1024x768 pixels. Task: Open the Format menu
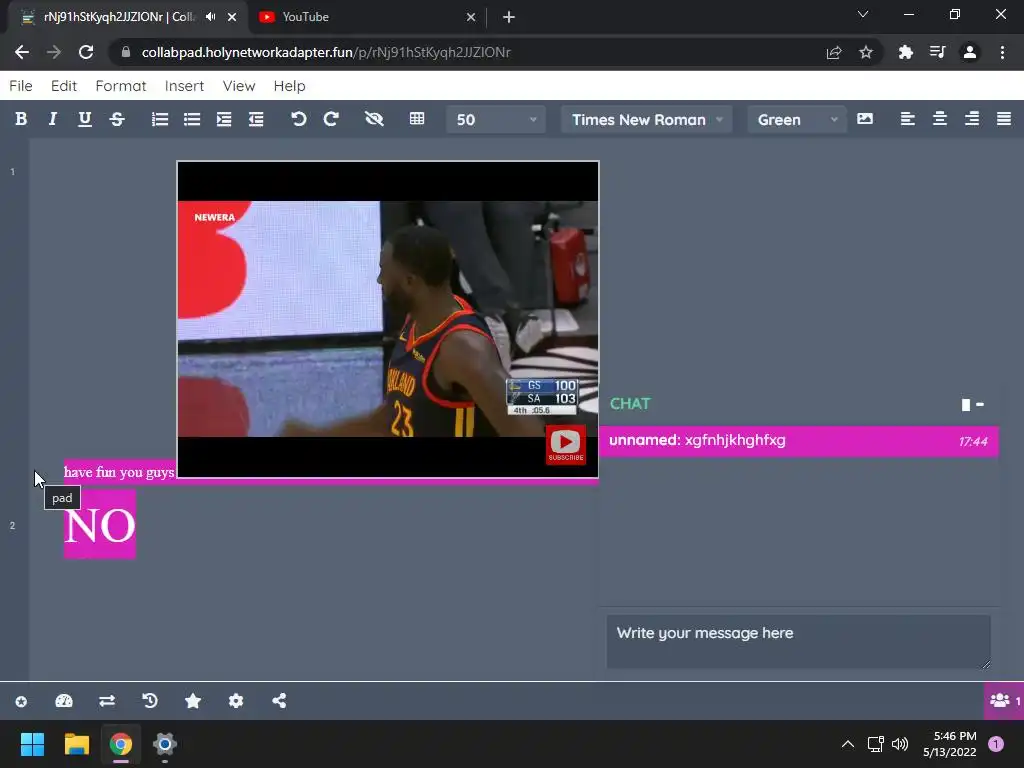pyautogui.click(x=121, y=86)
